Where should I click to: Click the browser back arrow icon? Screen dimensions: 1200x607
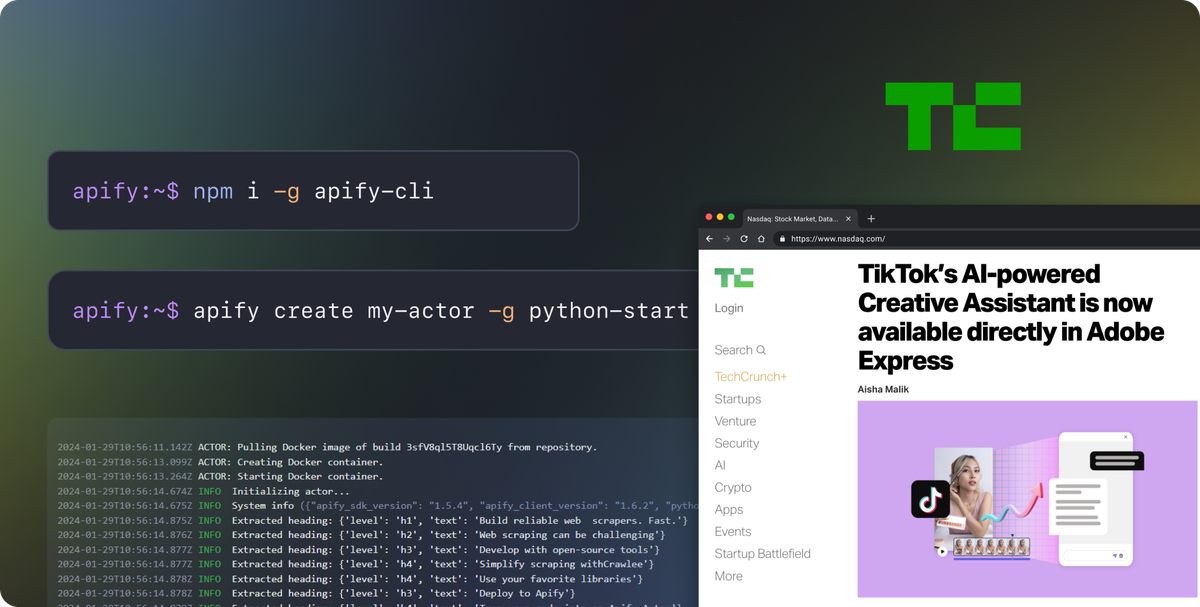710,238
